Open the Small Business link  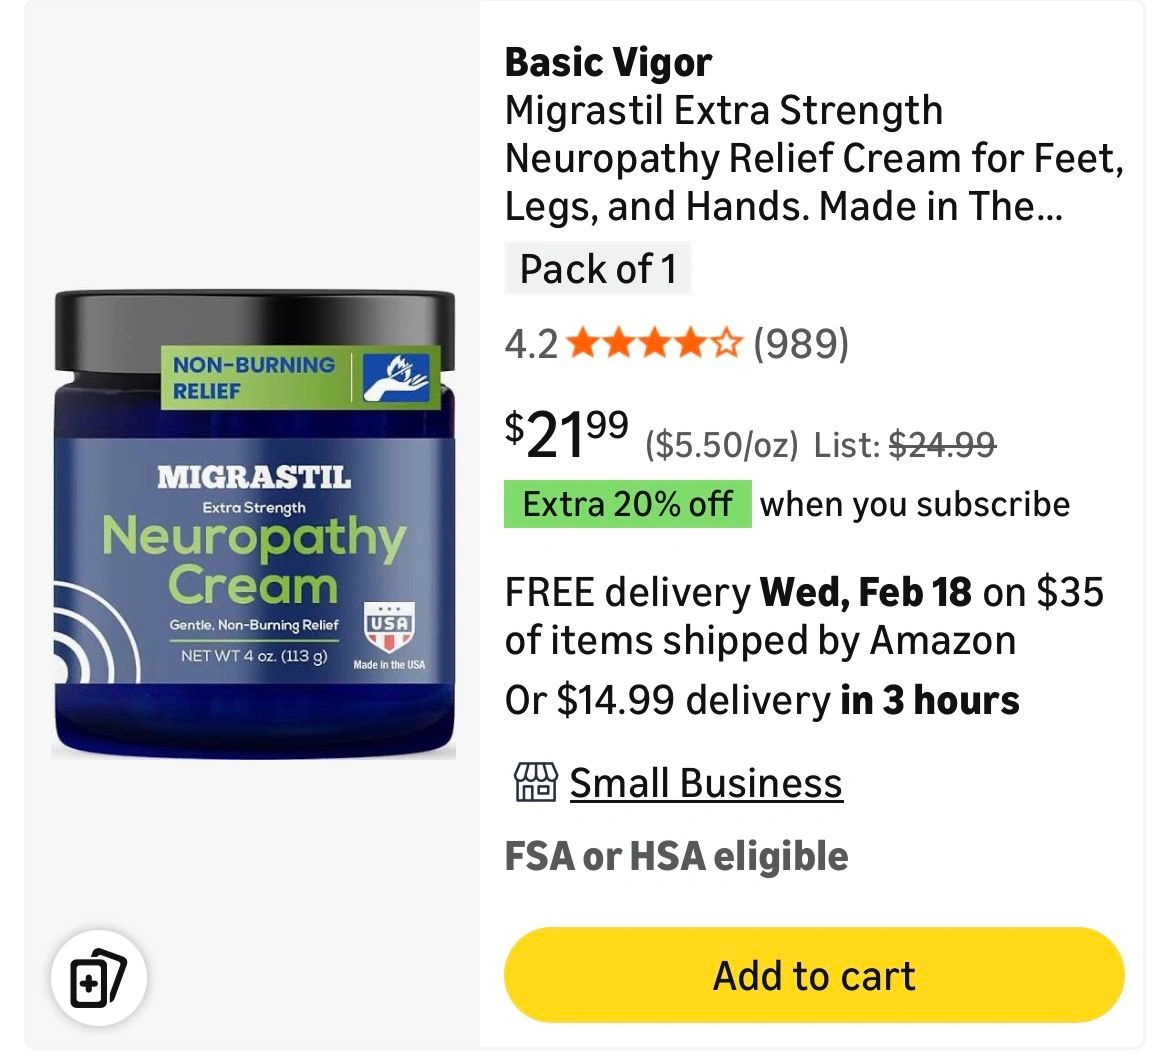706,783
